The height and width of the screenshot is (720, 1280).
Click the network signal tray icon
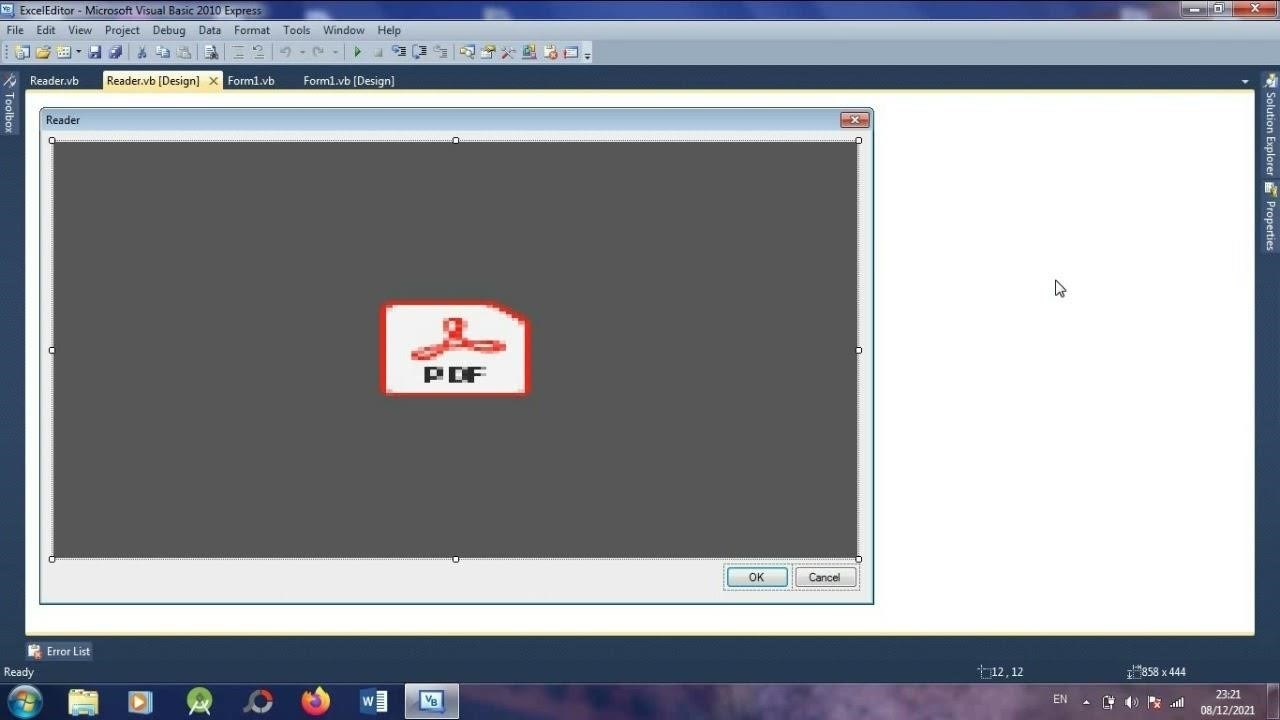pyautogui.click(x=1177, y=702)
